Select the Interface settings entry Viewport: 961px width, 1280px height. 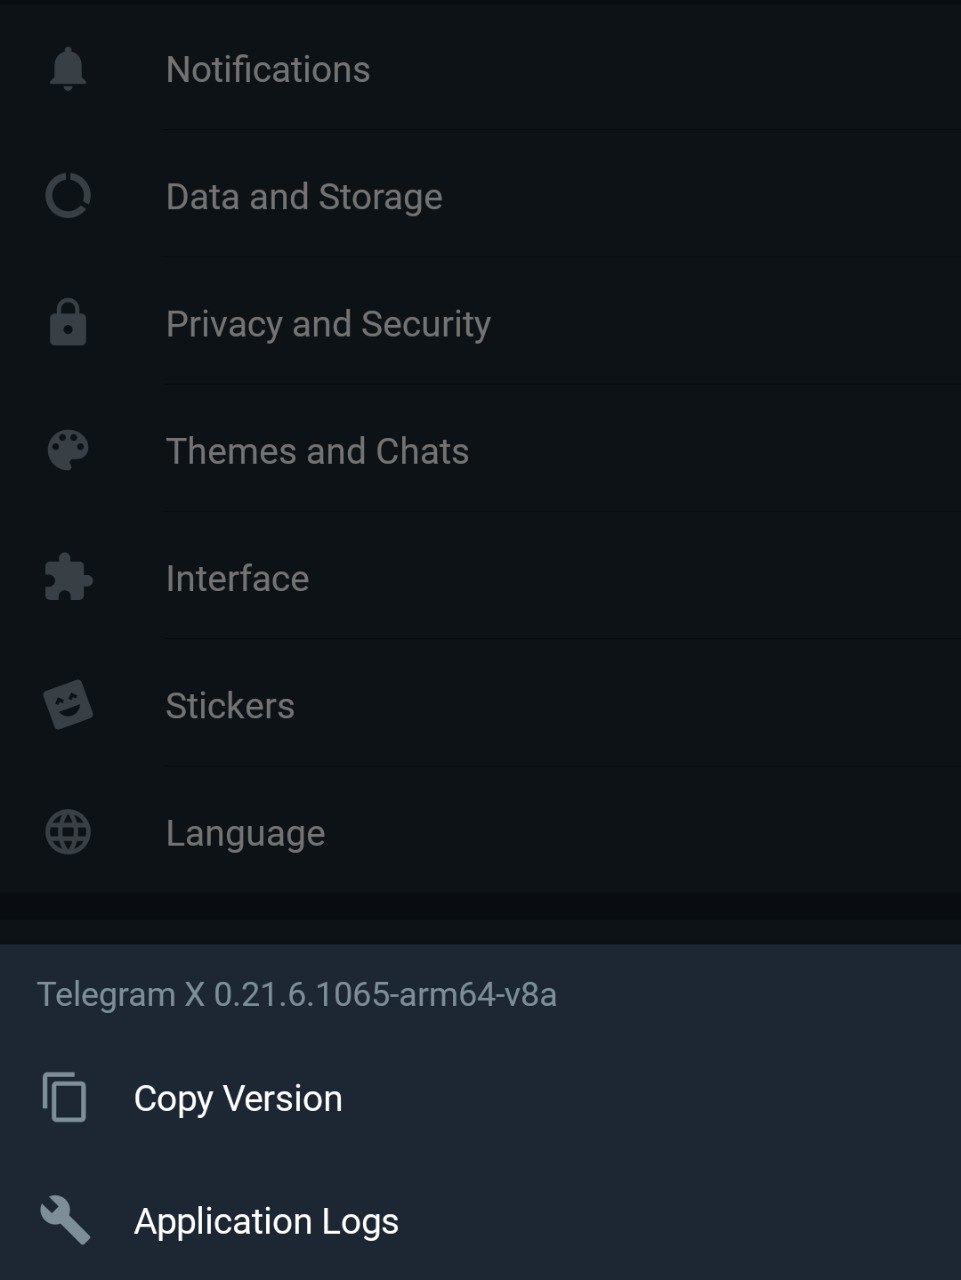[x=237, y=578]
